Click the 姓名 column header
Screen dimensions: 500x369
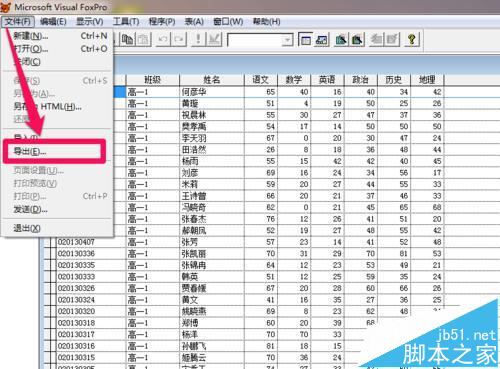point(212,80)
